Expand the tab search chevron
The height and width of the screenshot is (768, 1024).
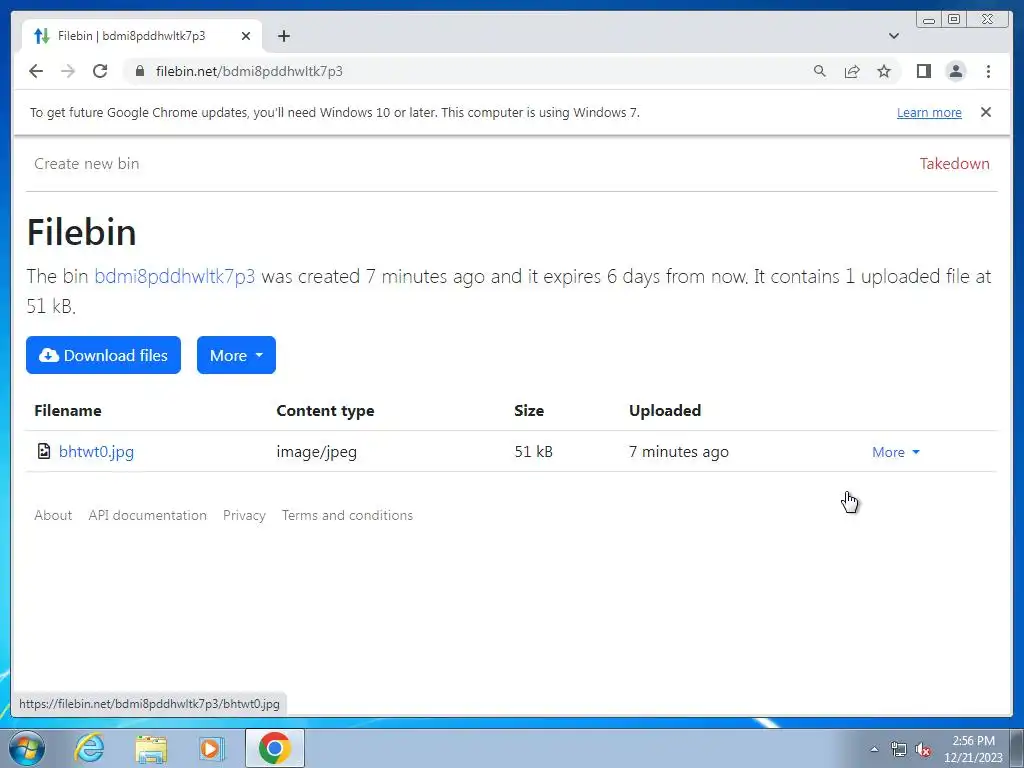(894, 36)
